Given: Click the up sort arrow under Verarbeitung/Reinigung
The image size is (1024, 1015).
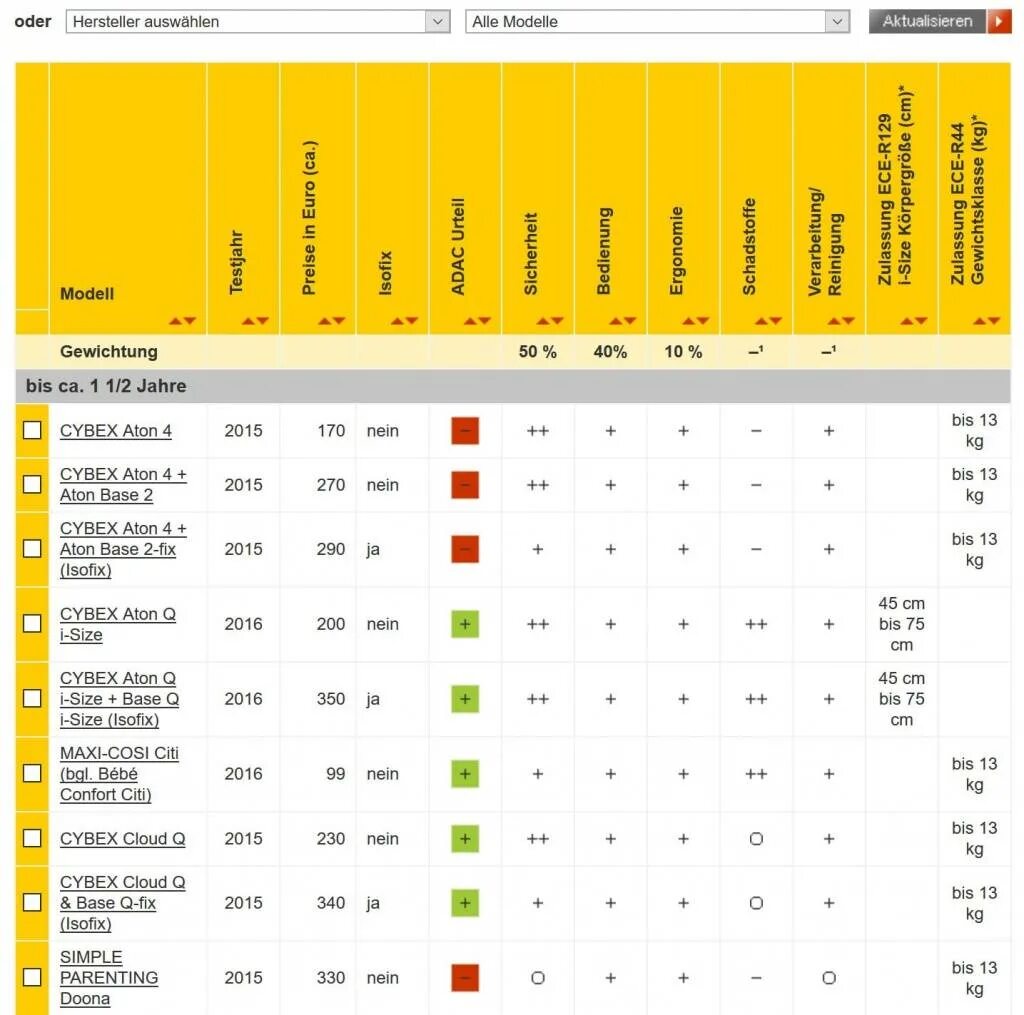Looking at the screenshot, I should (x=834, y=321).
